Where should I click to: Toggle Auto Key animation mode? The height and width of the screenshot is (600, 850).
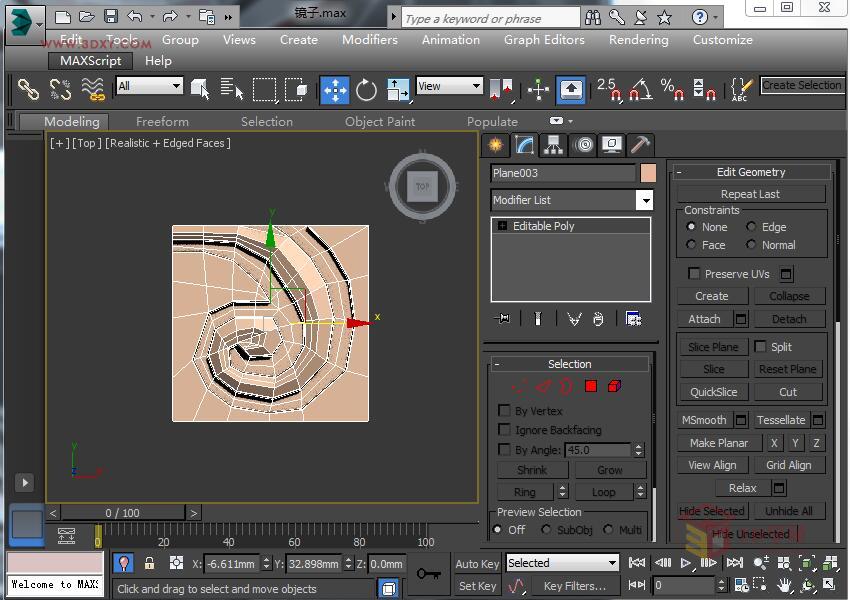coord(477,563)
